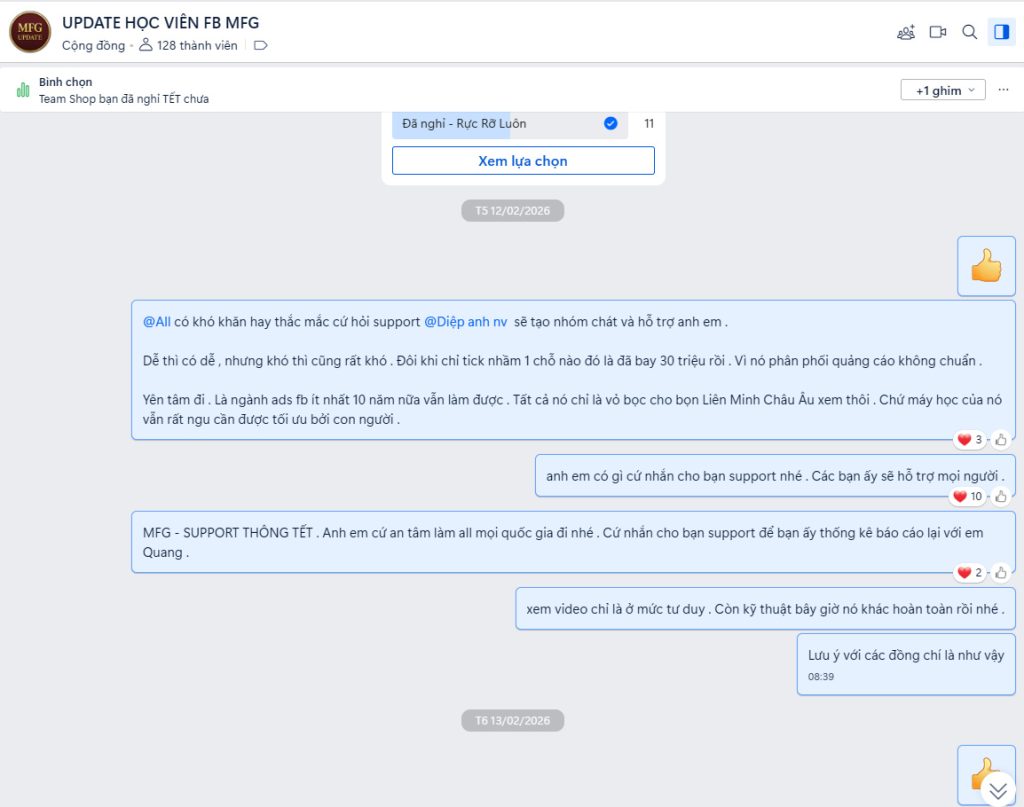Open the MFG Update group avatar

[x=30, y=32]
